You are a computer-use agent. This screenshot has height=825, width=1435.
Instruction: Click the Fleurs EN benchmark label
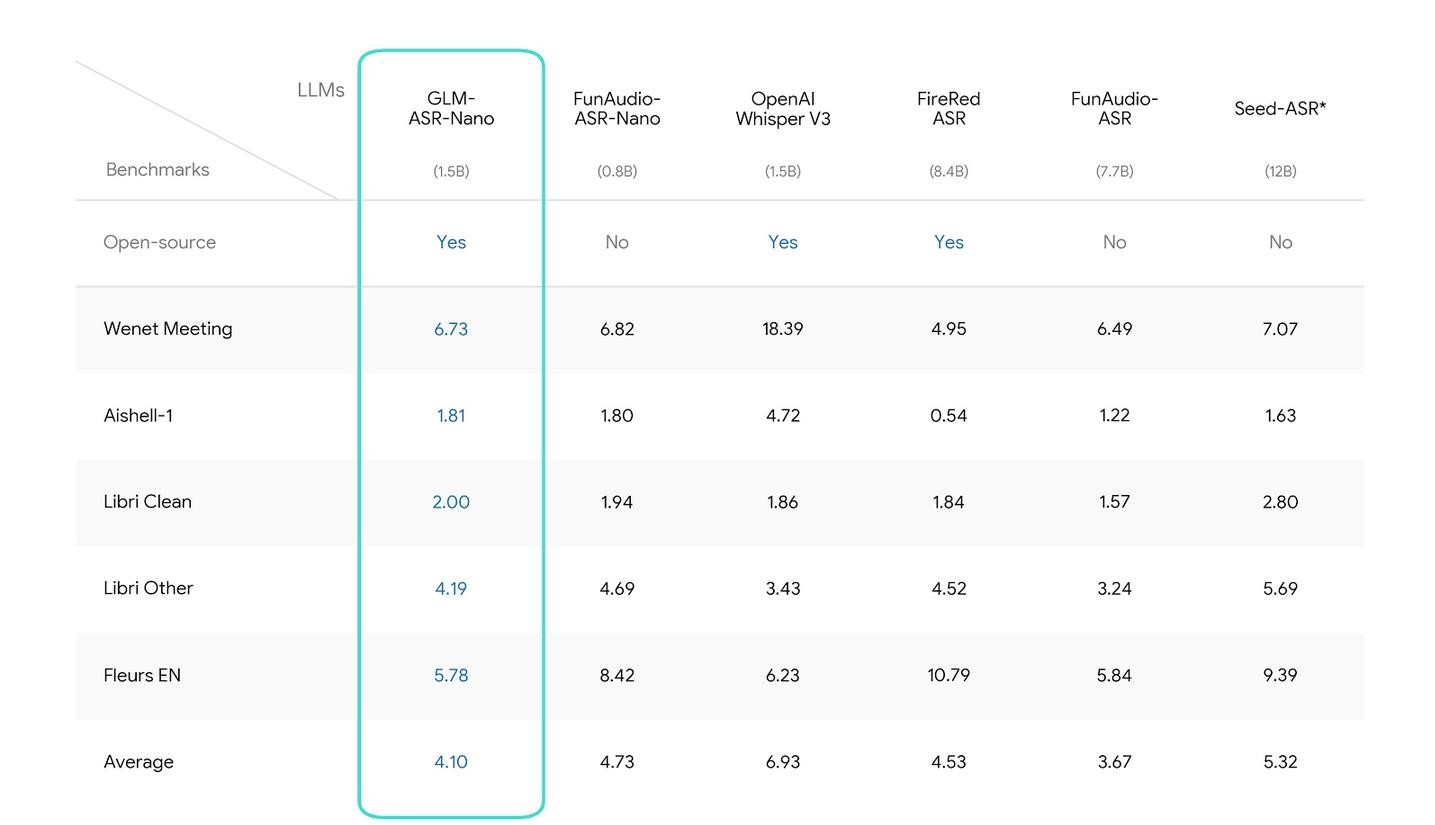coord(142,675)
